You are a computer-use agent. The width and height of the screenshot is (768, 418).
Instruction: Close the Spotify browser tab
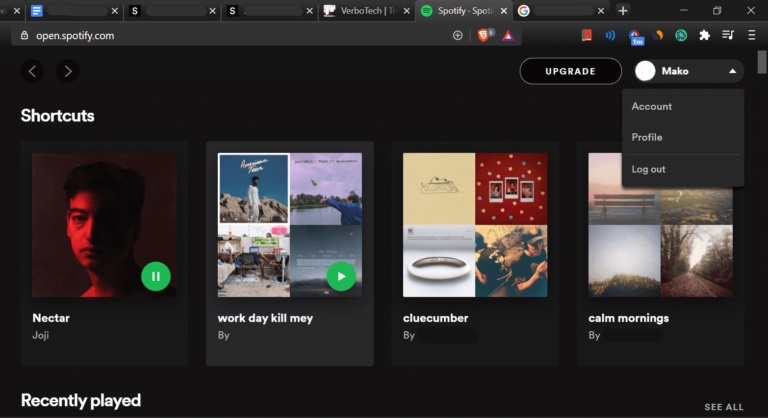tap(504, 11)
